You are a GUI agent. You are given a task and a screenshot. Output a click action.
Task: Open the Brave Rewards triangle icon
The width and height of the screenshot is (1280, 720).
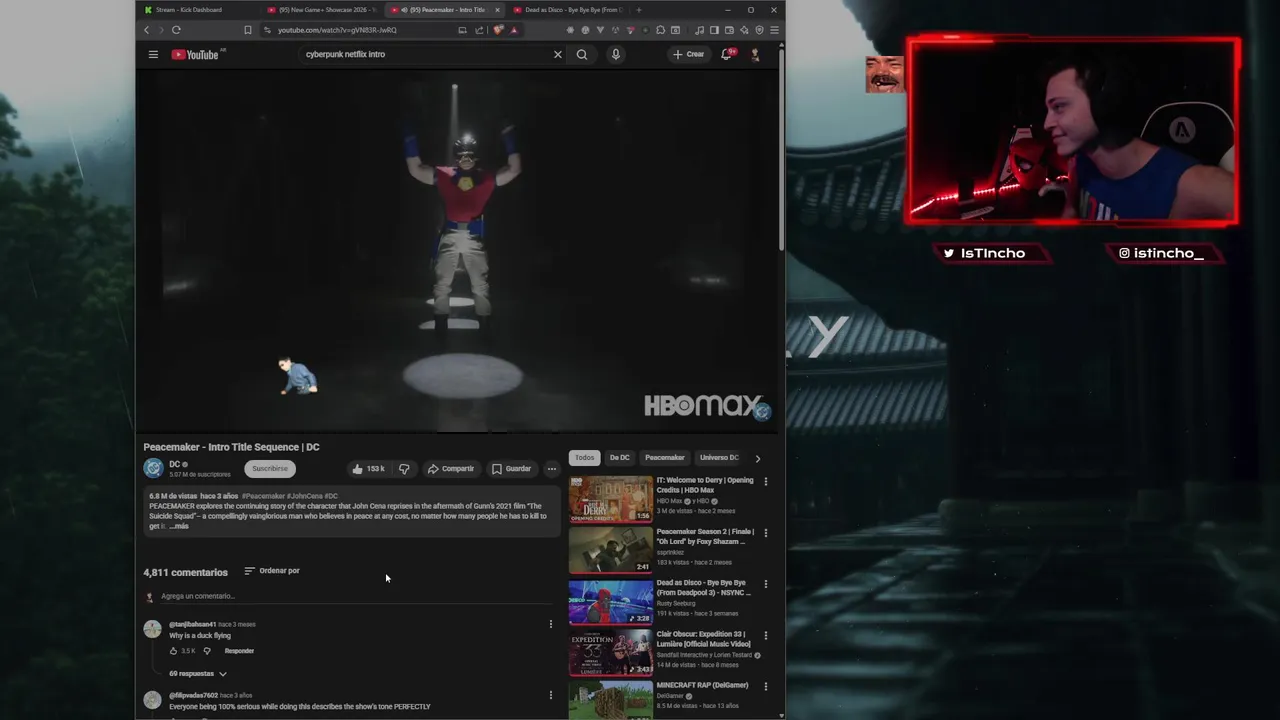click(514, 30)
